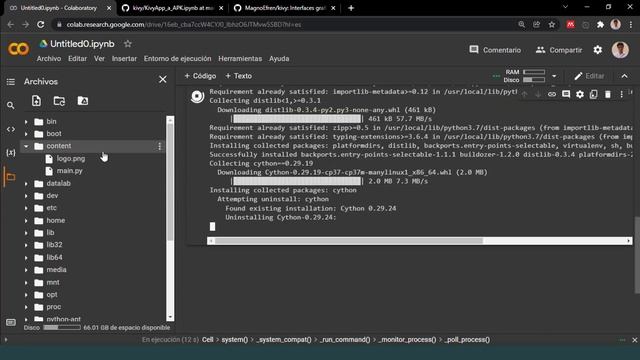Viewport: 640px width, 360px height.
Task: Select the main.py file
Action: [69, 171]
